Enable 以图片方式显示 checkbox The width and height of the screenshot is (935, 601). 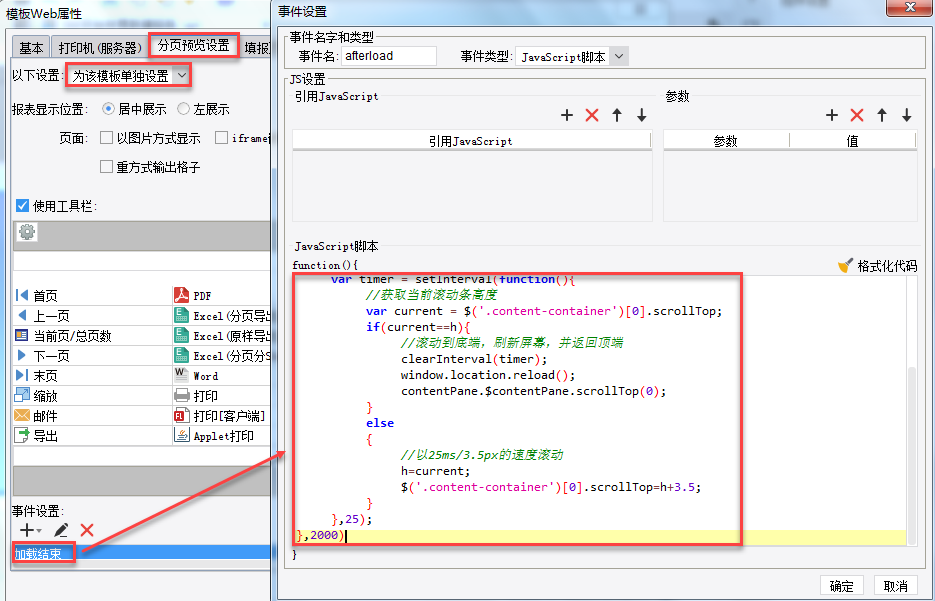coord(106,138)
